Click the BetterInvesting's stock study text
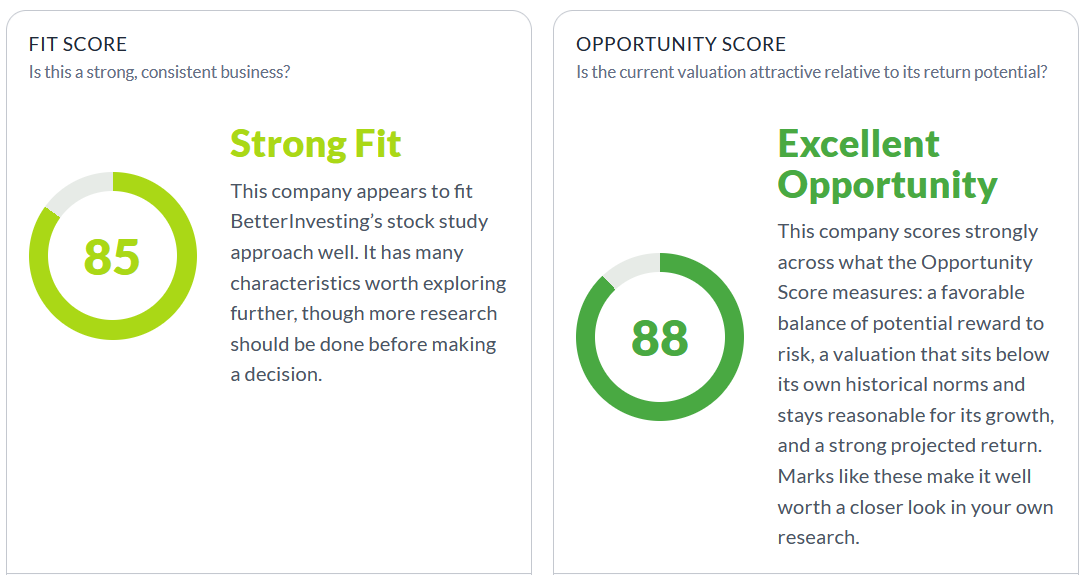This screenshot has width=1092, height=575. pos(359,221)
